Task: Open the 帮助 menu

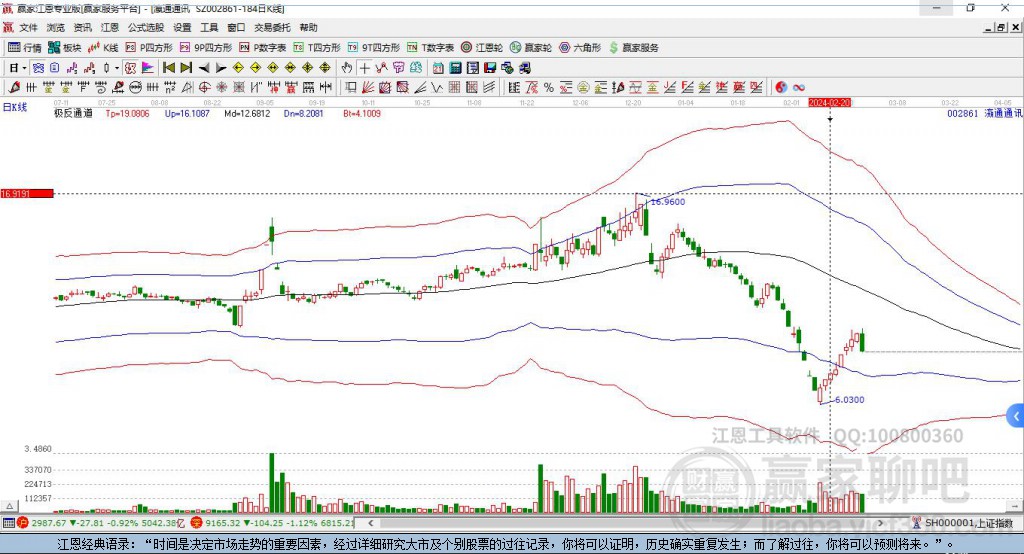Action: (x=308, y=27)
